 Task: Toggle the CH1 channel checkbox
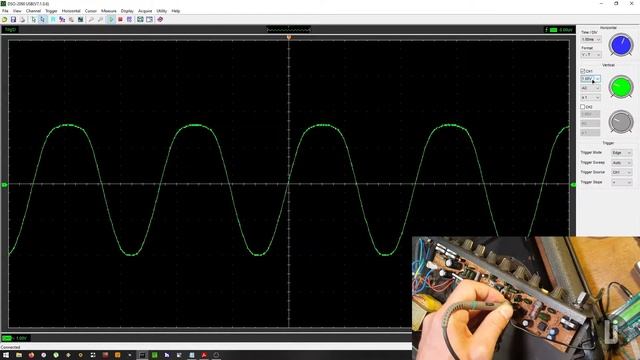582,71
